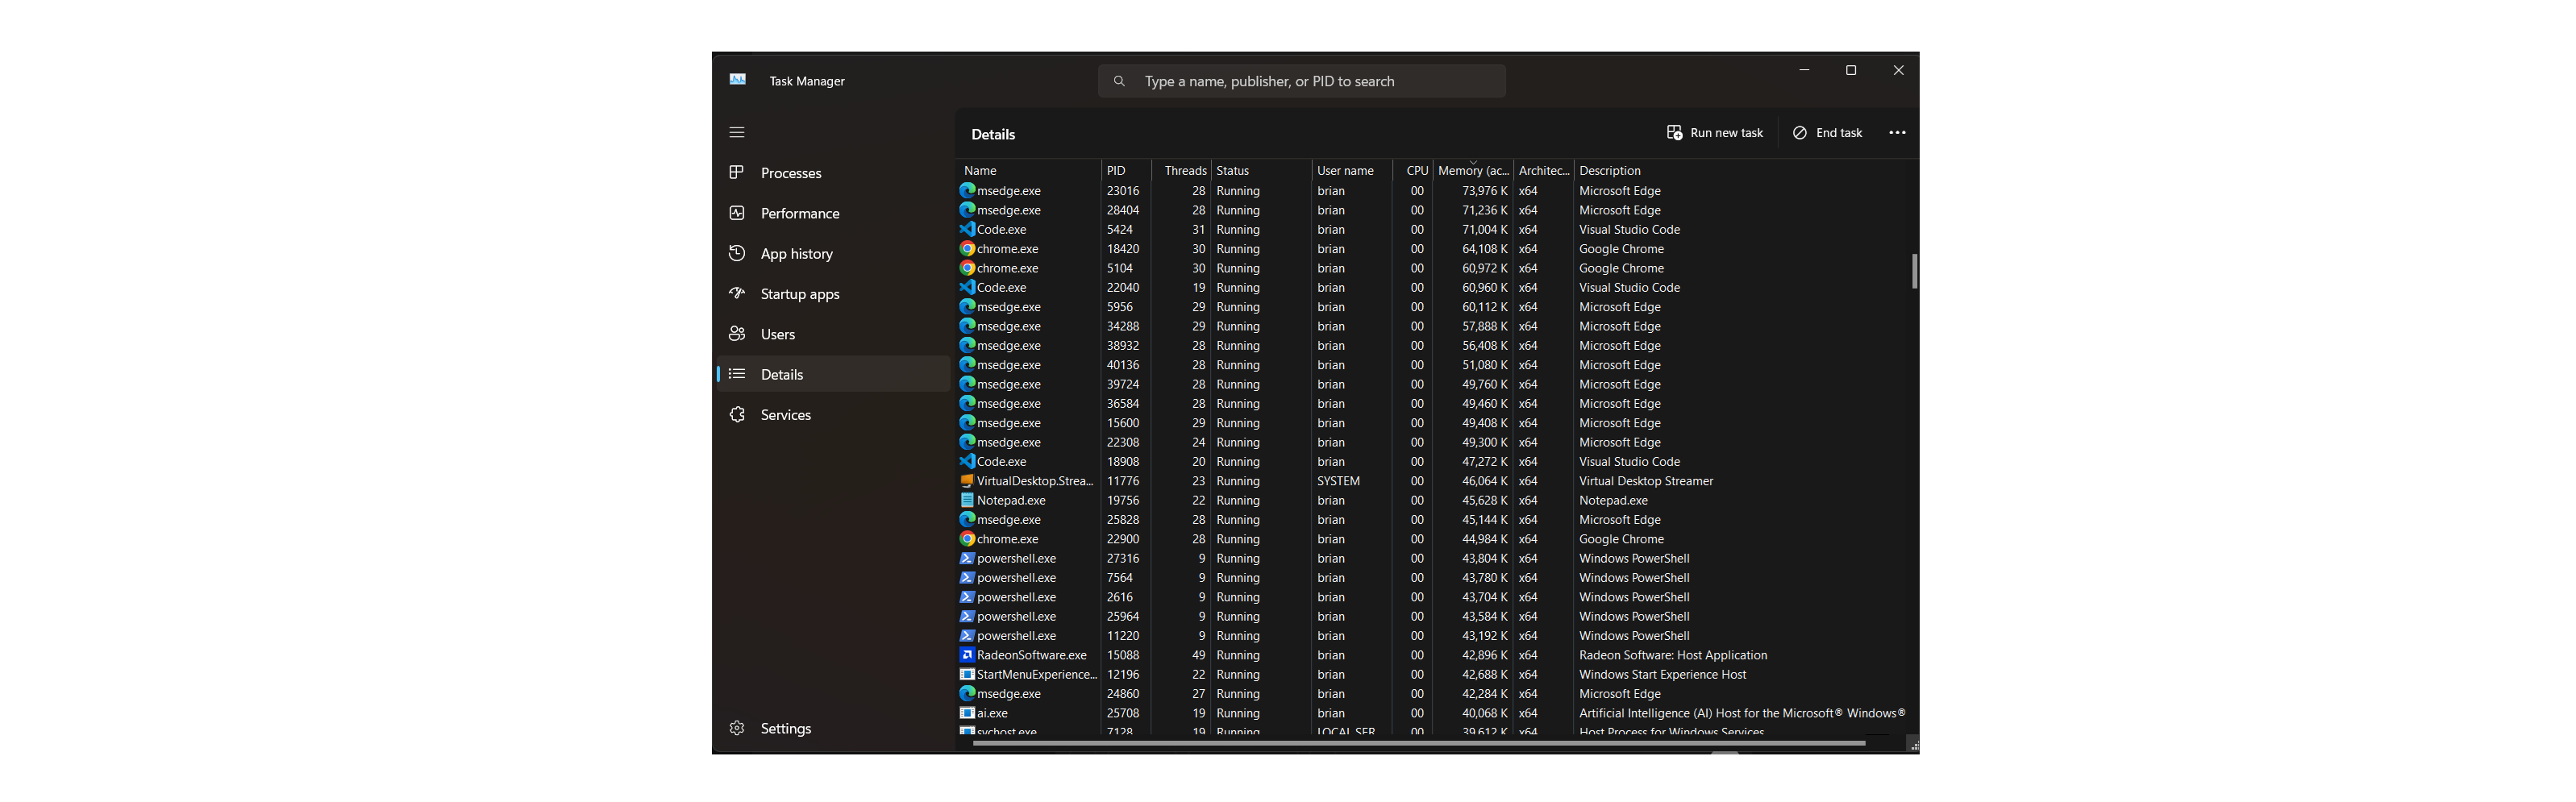
Task: Open the Settings page
Action: 833,728
